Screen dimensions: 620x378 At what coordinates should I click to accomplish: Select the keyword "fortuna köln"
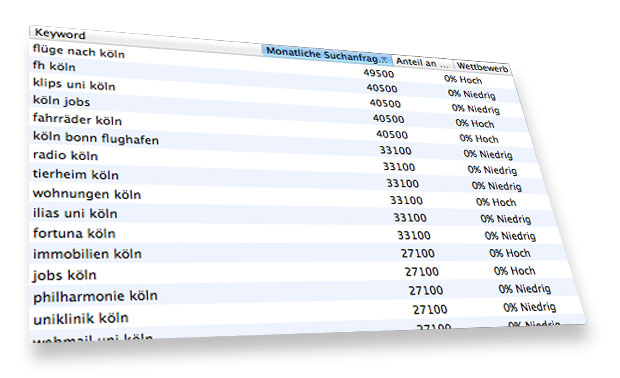74,233
